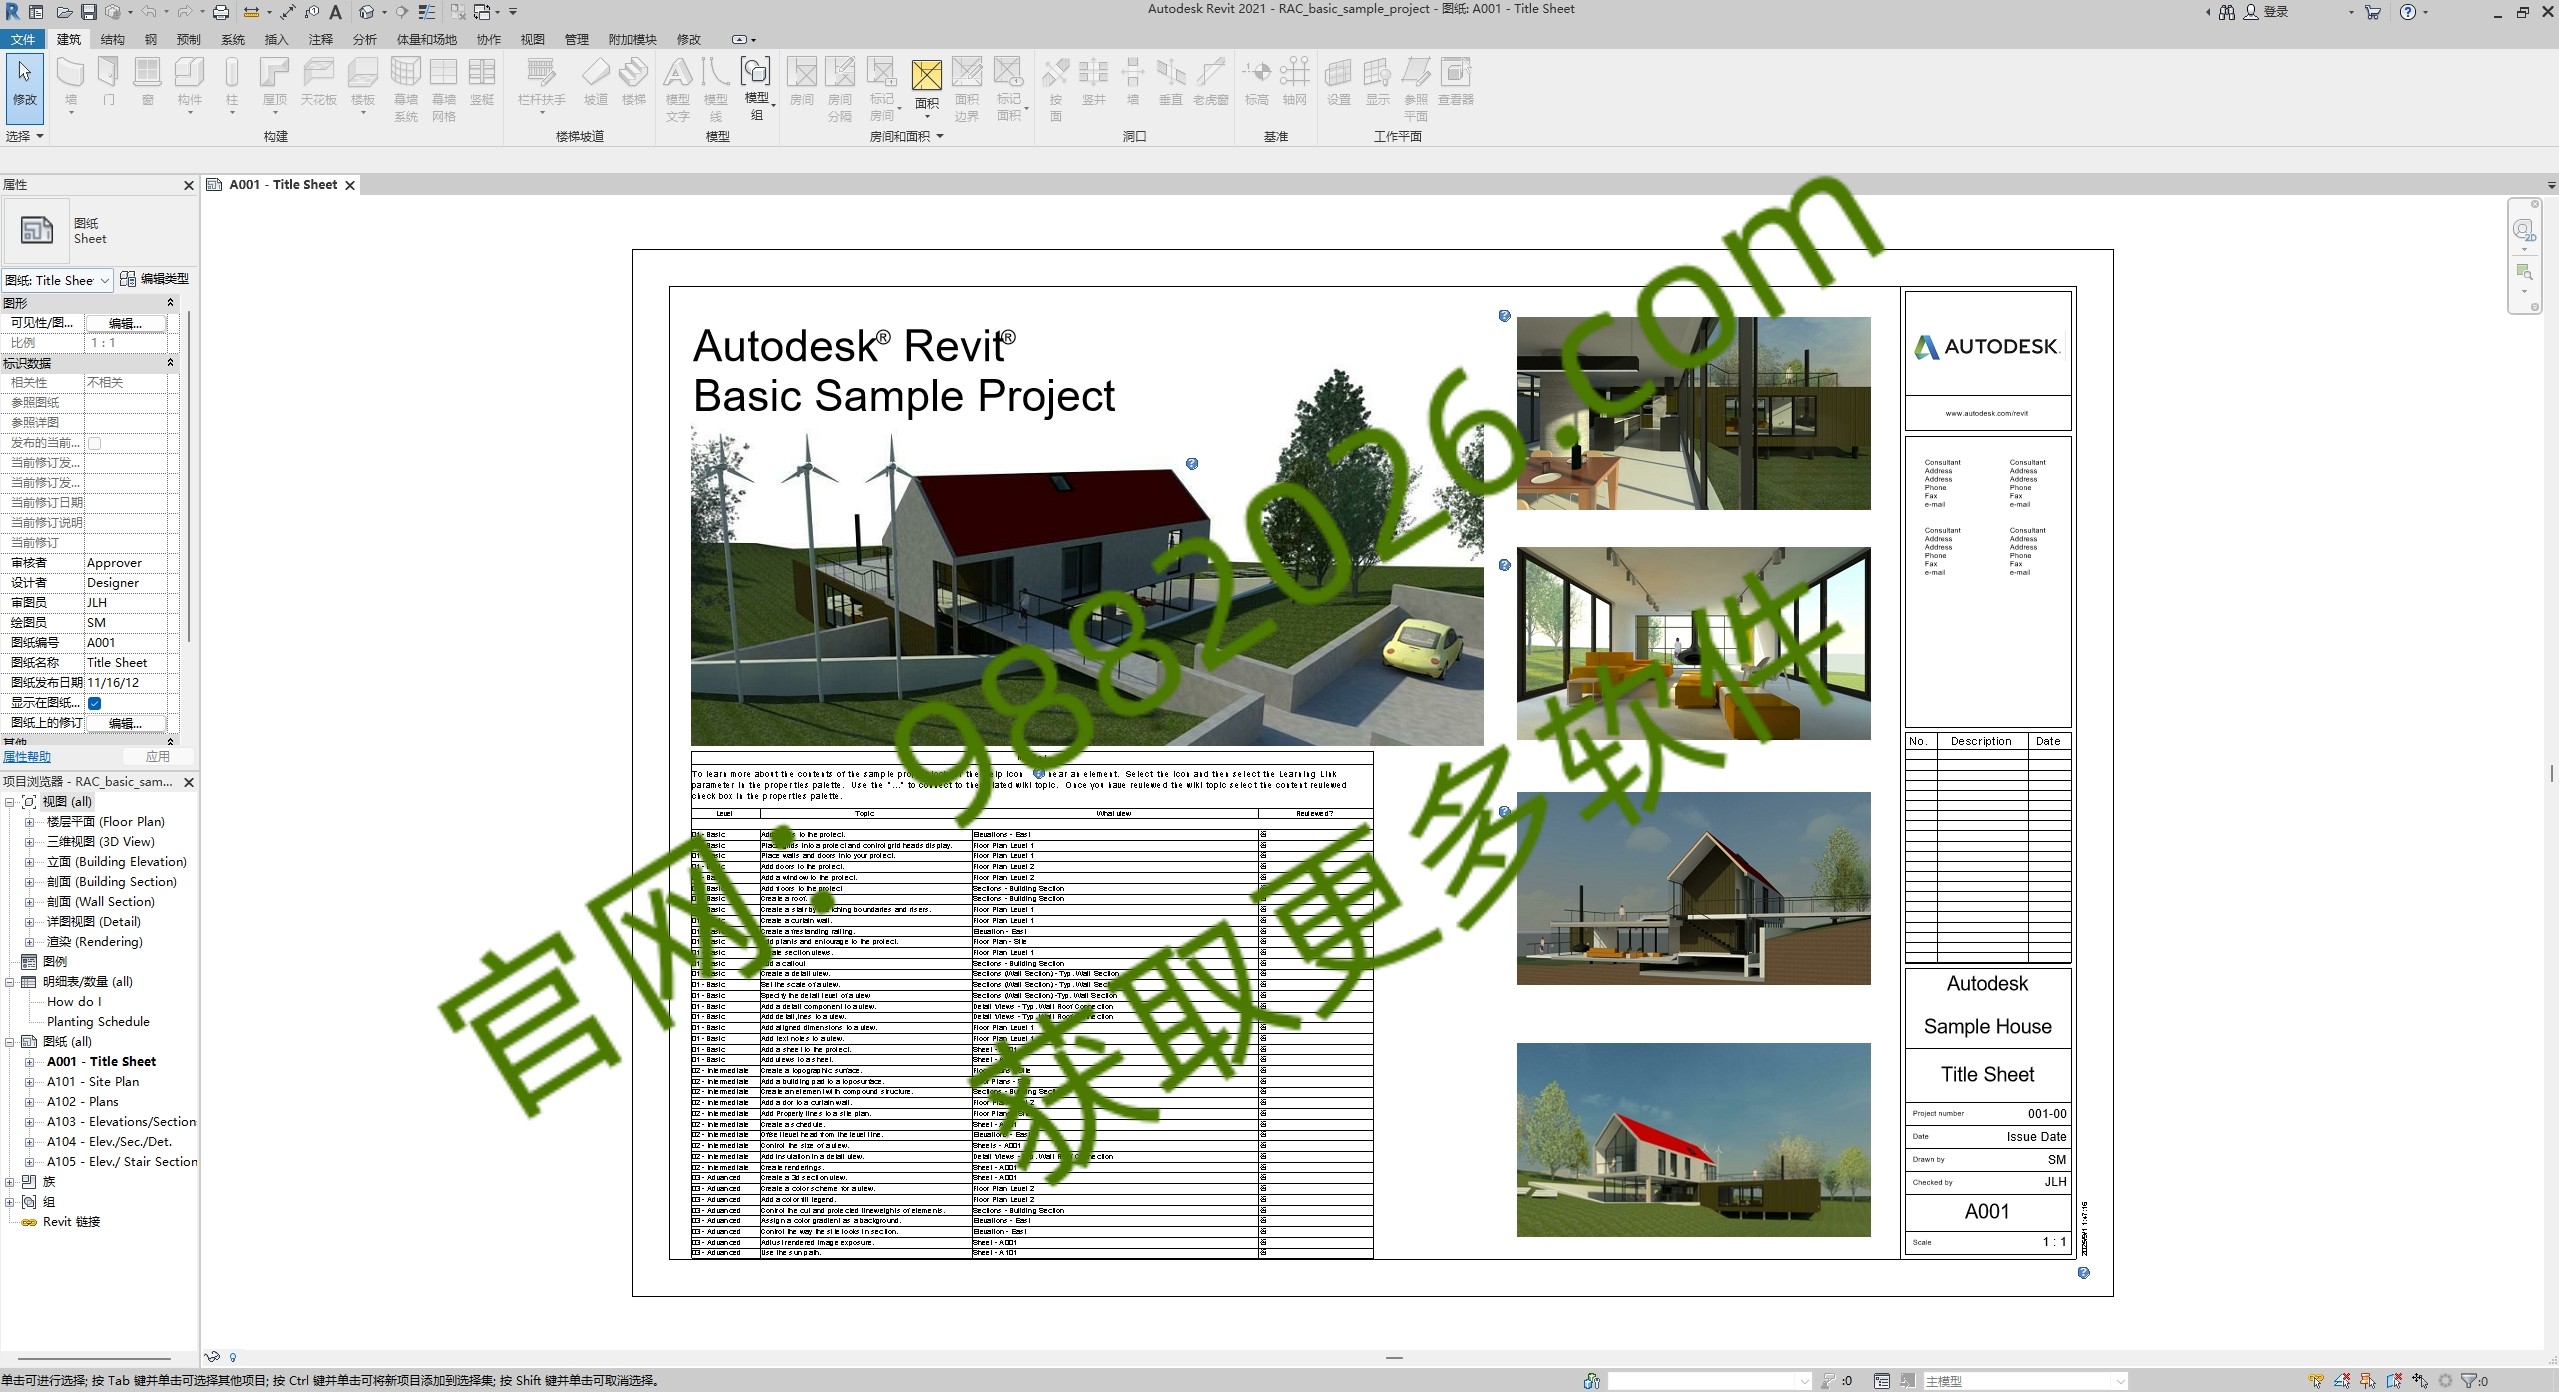Click the 模型组 (Model Group) tool icon
This screenshot has height=1392, width=2559.
pyautogui.click(x=756, y=72)
